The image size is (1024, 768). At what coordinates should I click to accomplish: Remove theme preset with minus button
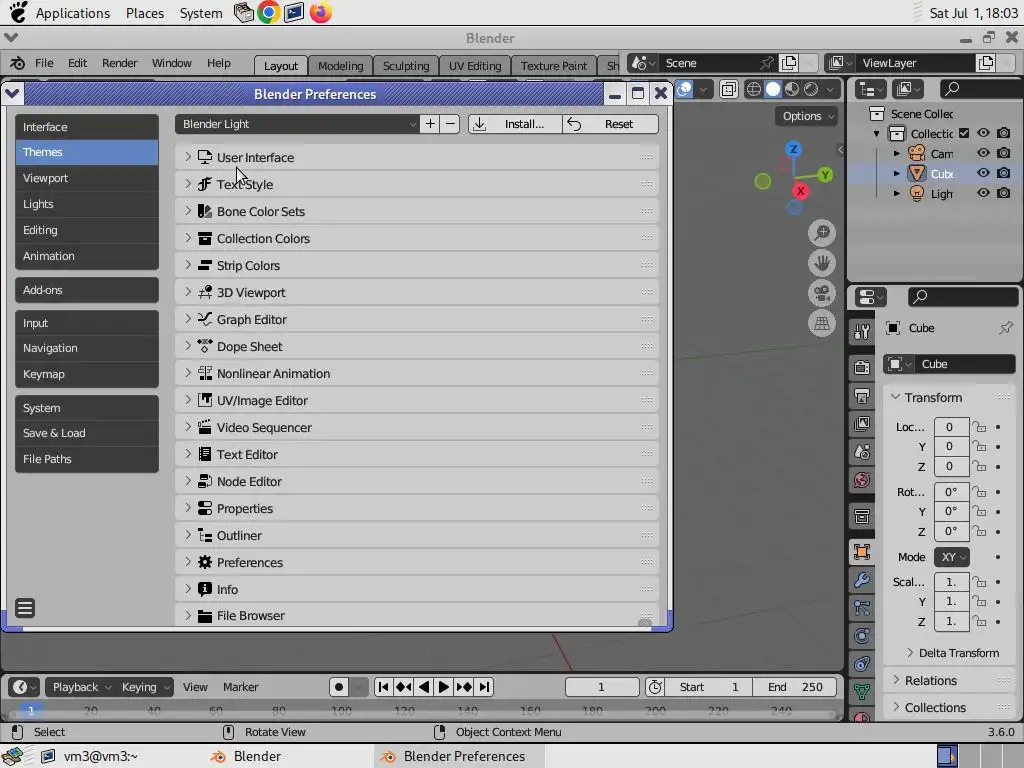tap(450, 124)
